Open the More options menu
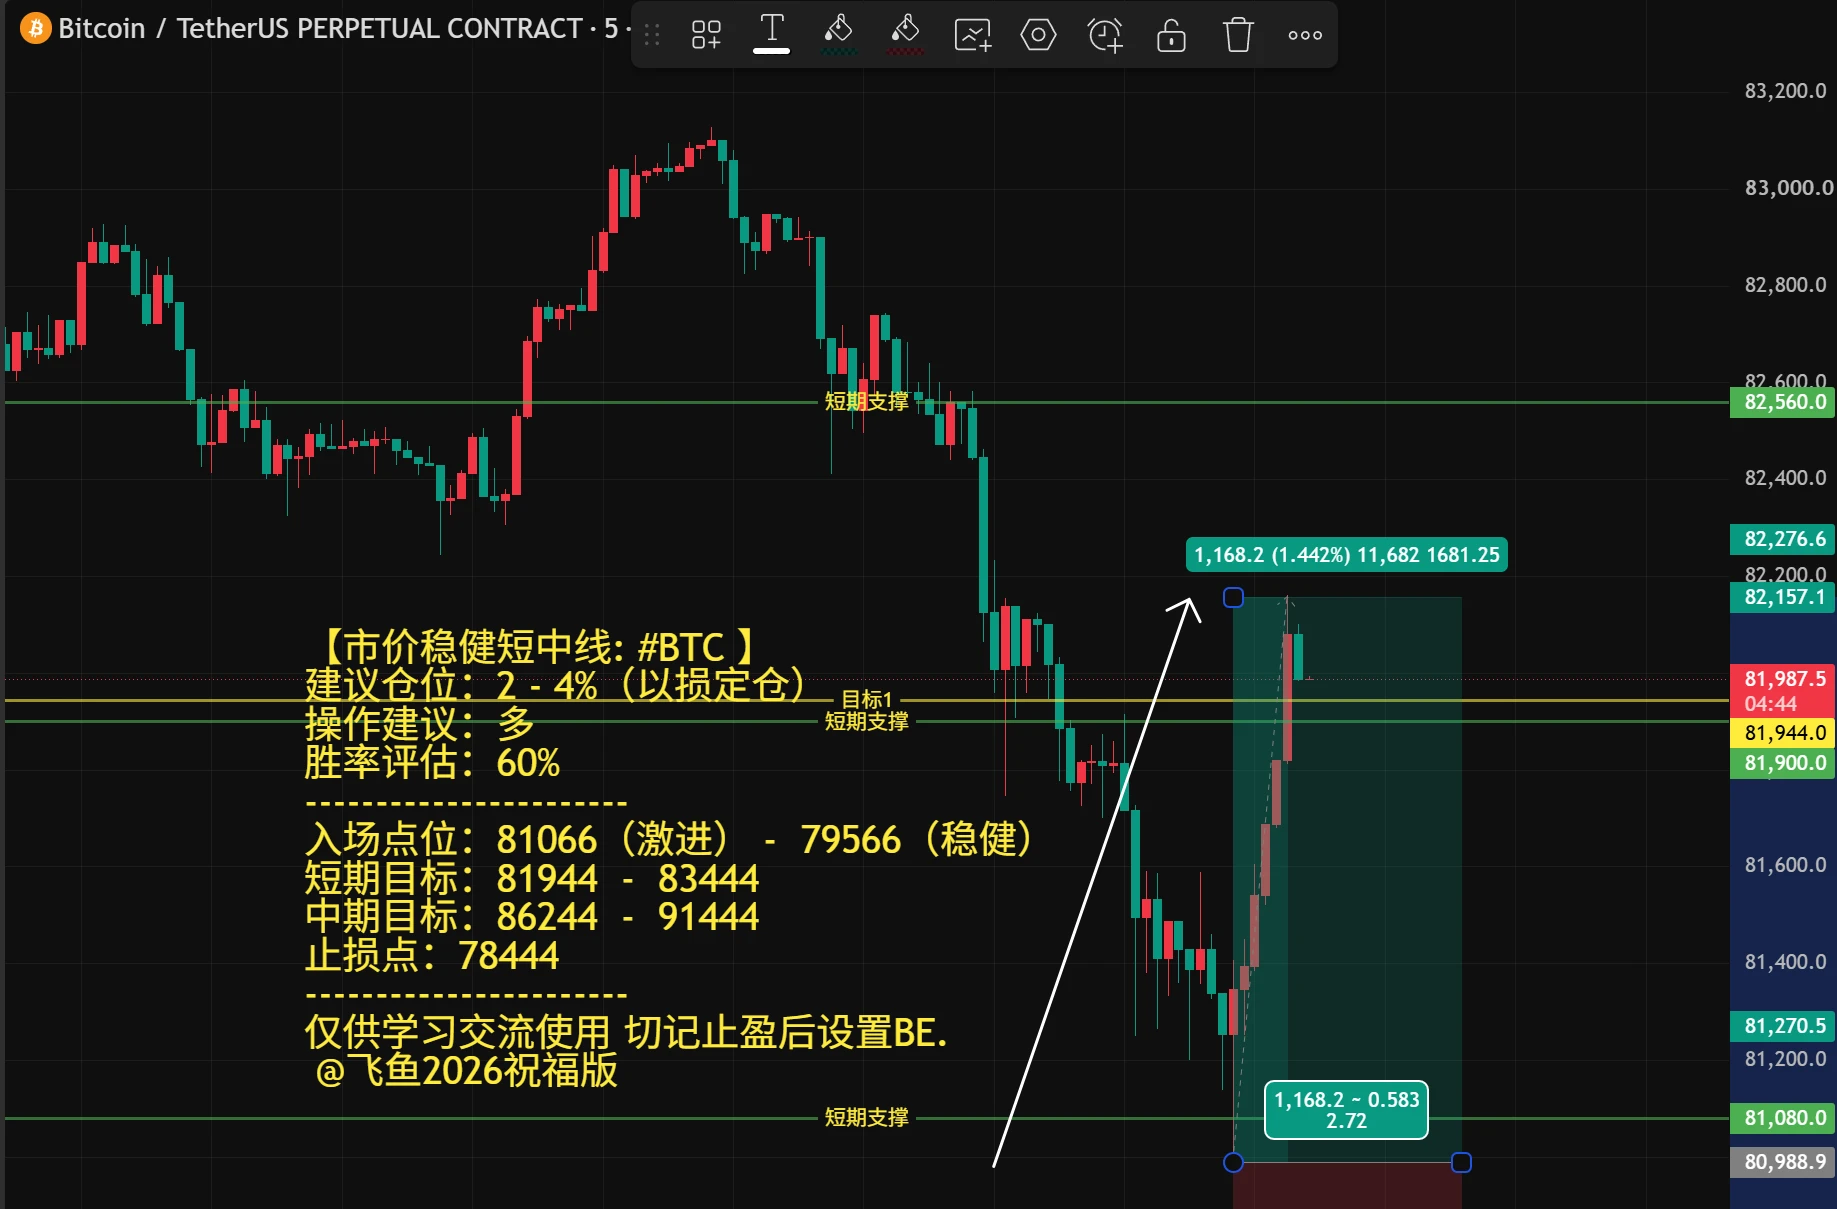This screenshot has height=1209, width=1837. [1305, 35]
